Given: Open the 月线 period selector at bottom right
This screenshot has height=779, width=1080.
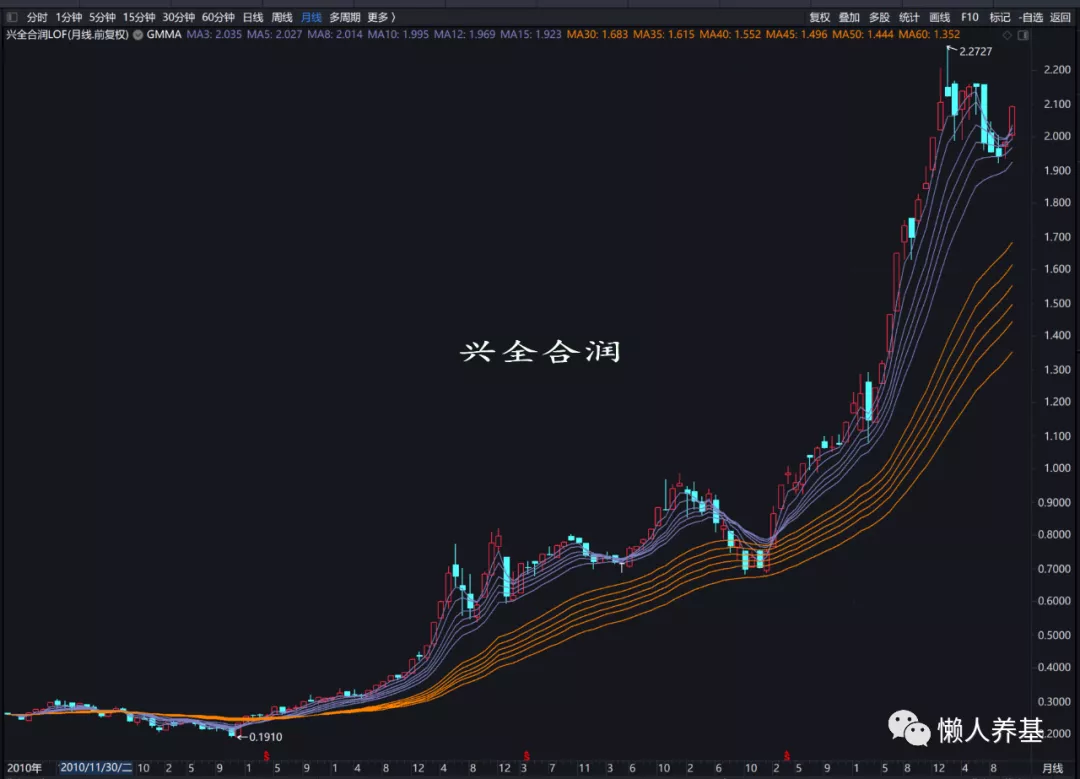Looking at the screenshot, I should (x=1052, y=768).
